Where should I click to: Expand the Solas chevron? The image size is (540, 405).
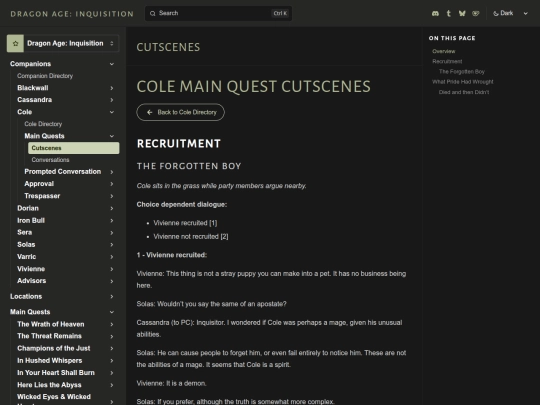click(112, 245)
